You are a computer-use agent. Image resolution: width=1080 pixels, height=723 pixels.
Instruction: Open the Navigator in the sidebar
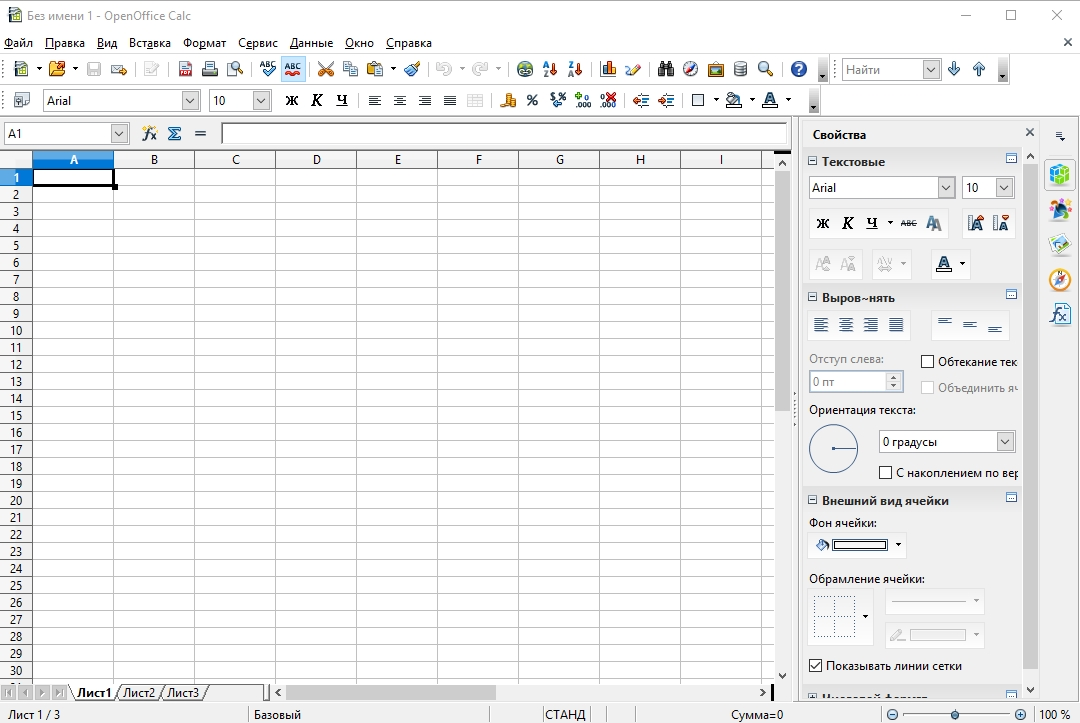click(x=1060, y=280)
